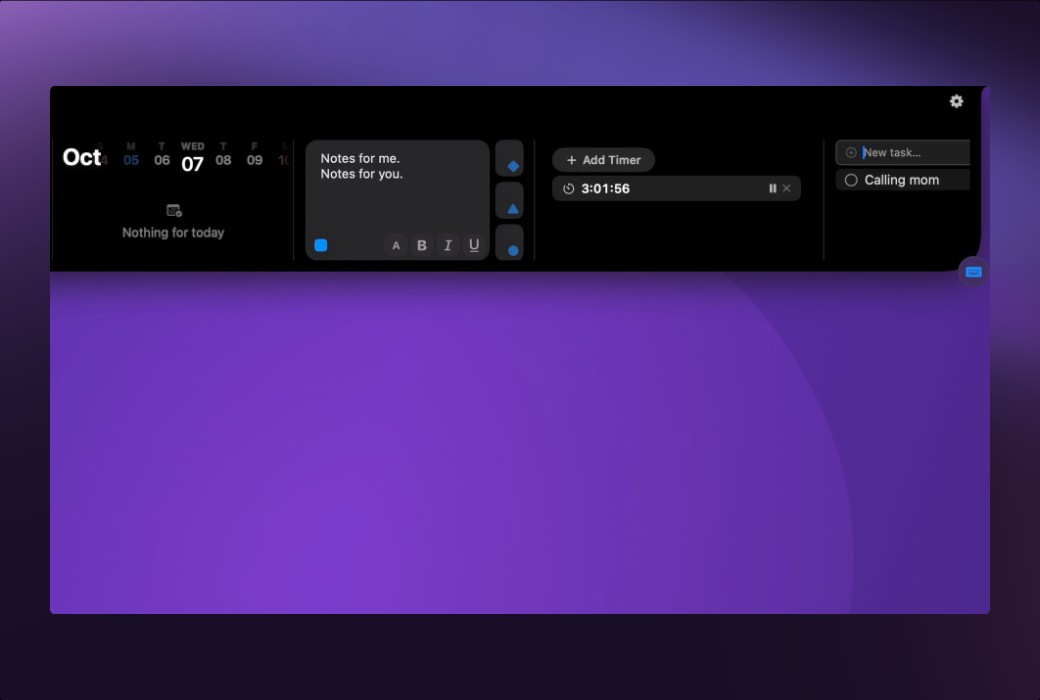Click the plus icon beside New task
This screenshot has width=1040, height=700.
pyautogui.click(x=851, y=153)
